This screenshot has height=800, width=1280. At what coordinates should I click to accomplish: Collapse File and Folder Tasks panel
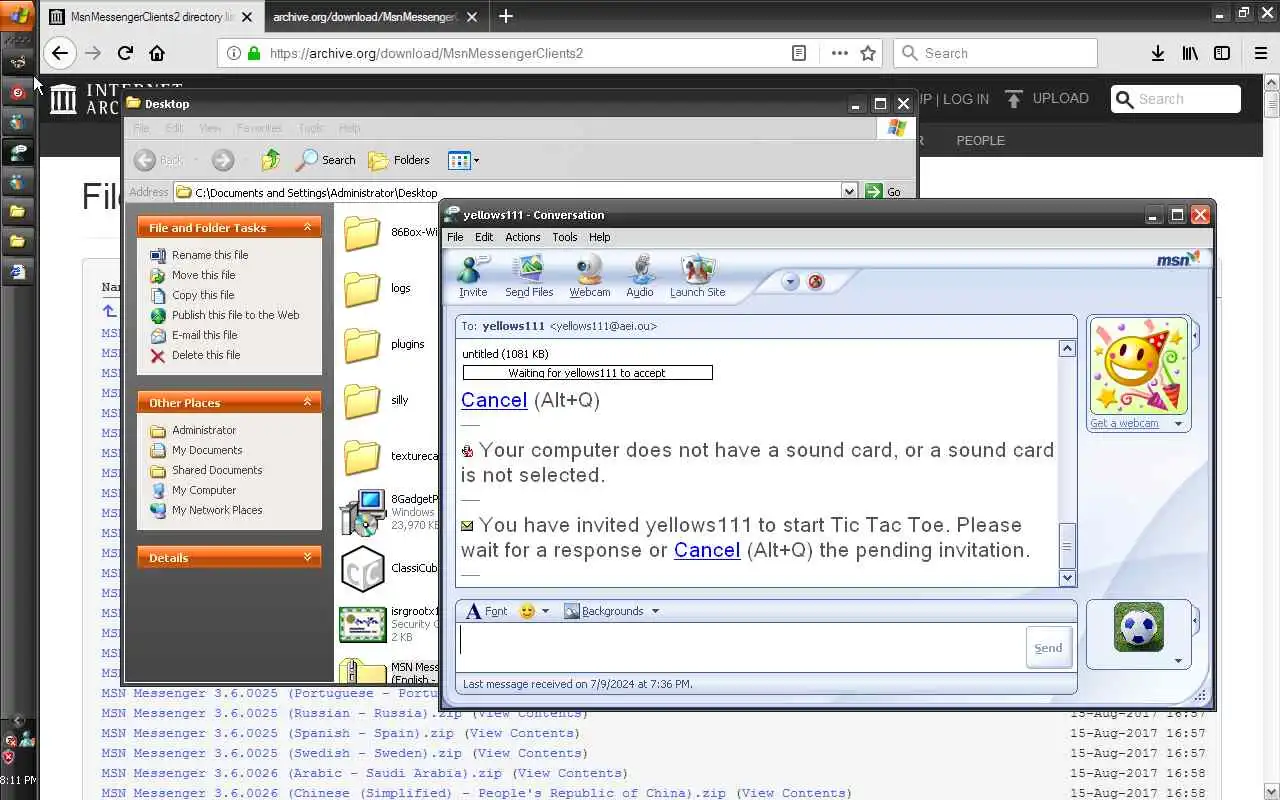[307, 228]
